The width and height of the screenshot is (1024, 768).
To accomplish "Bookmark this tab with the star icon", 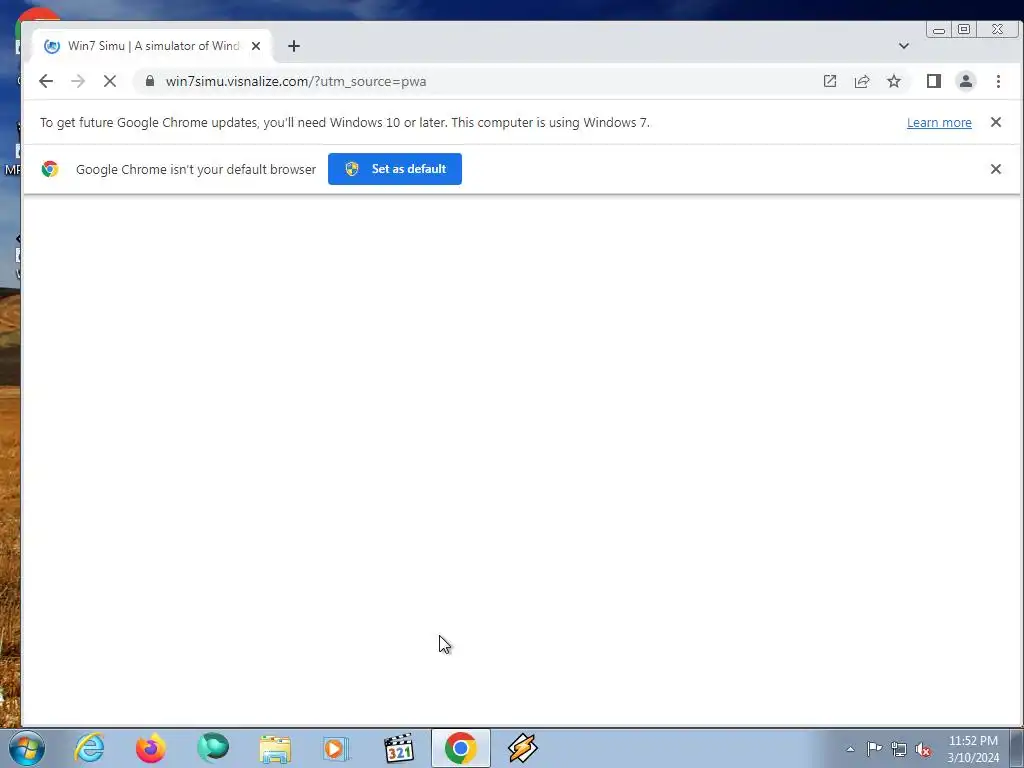I will [893, 82].
